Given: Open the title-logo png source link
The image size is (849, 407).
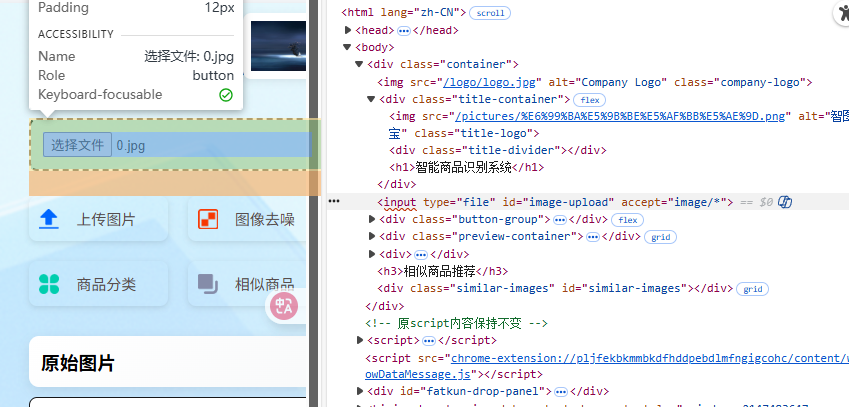Looking at the screenshot, I should [x=620, y=116].
